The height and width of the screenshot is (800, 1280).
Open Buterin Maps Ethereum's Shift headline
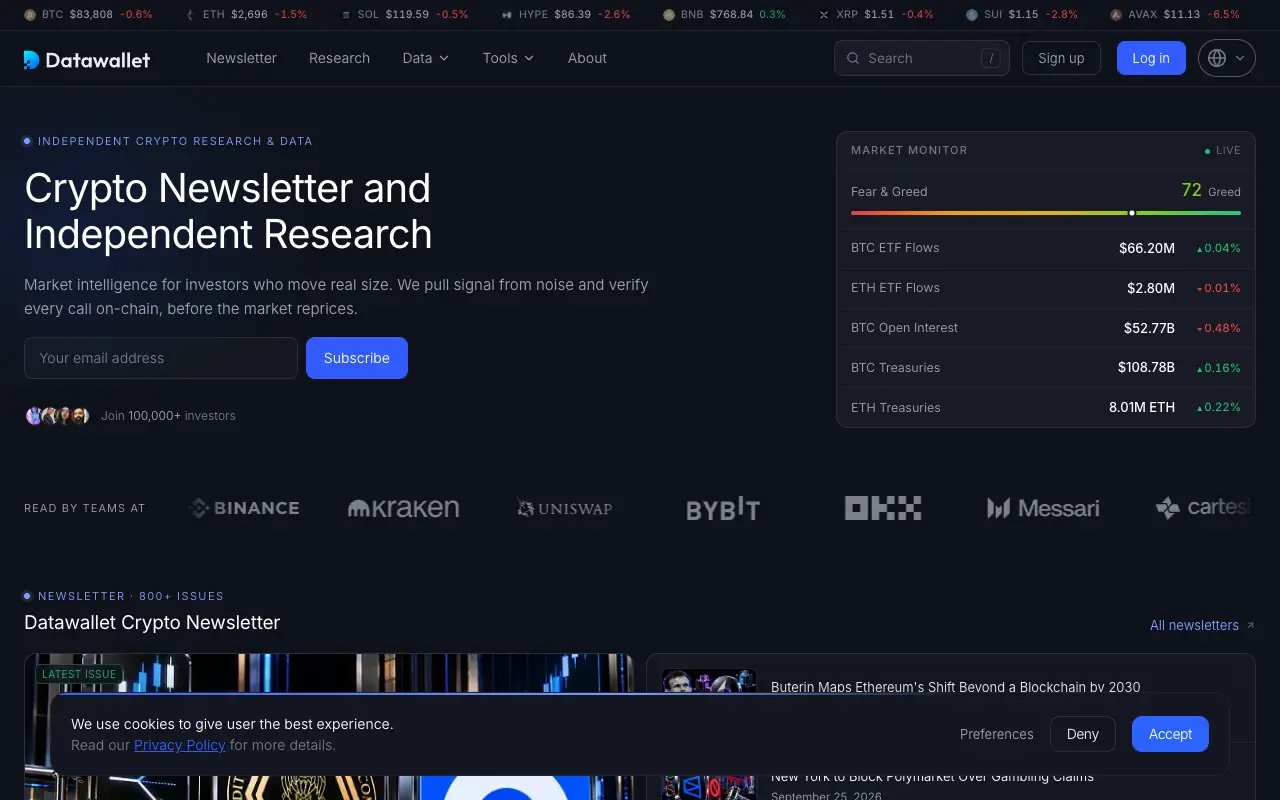955,687
